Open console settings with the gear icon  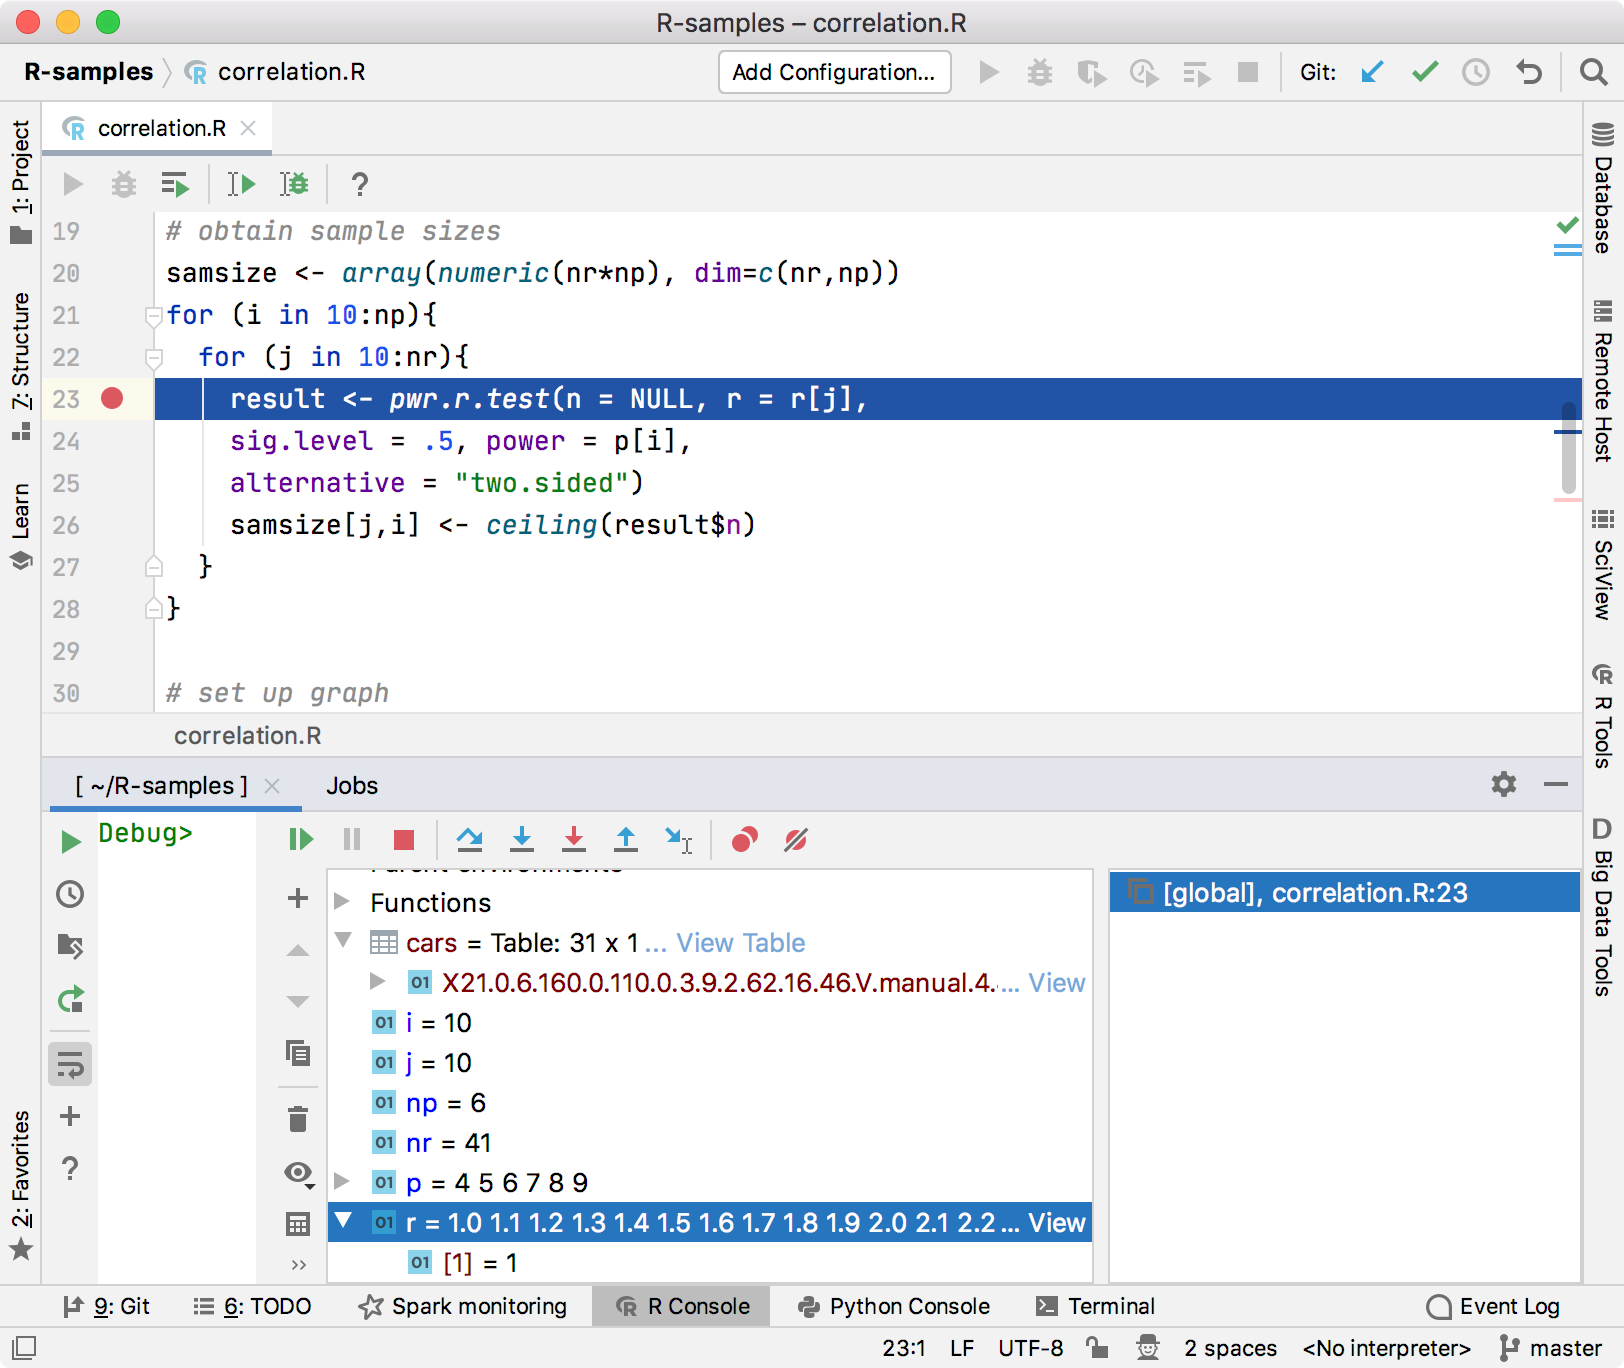click(x=1504, y=785)
